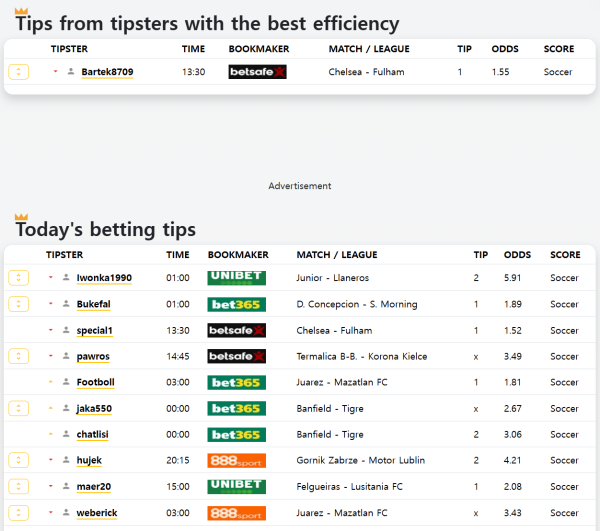Click the user profile icon beside Footboll
The image size is (600, 531).
66,382
